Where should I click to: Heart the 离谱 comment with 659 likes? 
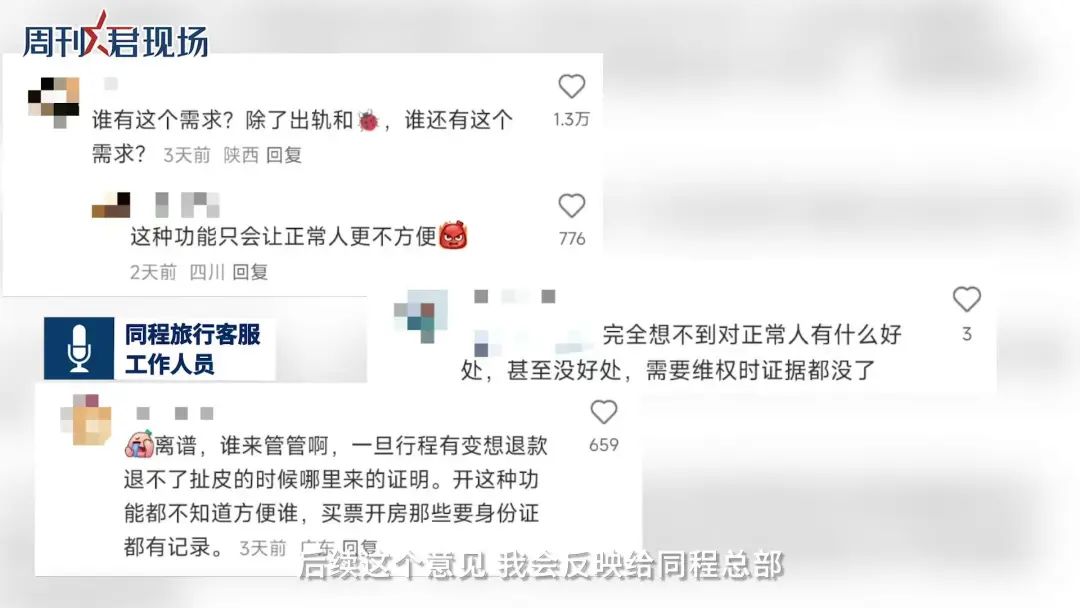click(603, 412)
